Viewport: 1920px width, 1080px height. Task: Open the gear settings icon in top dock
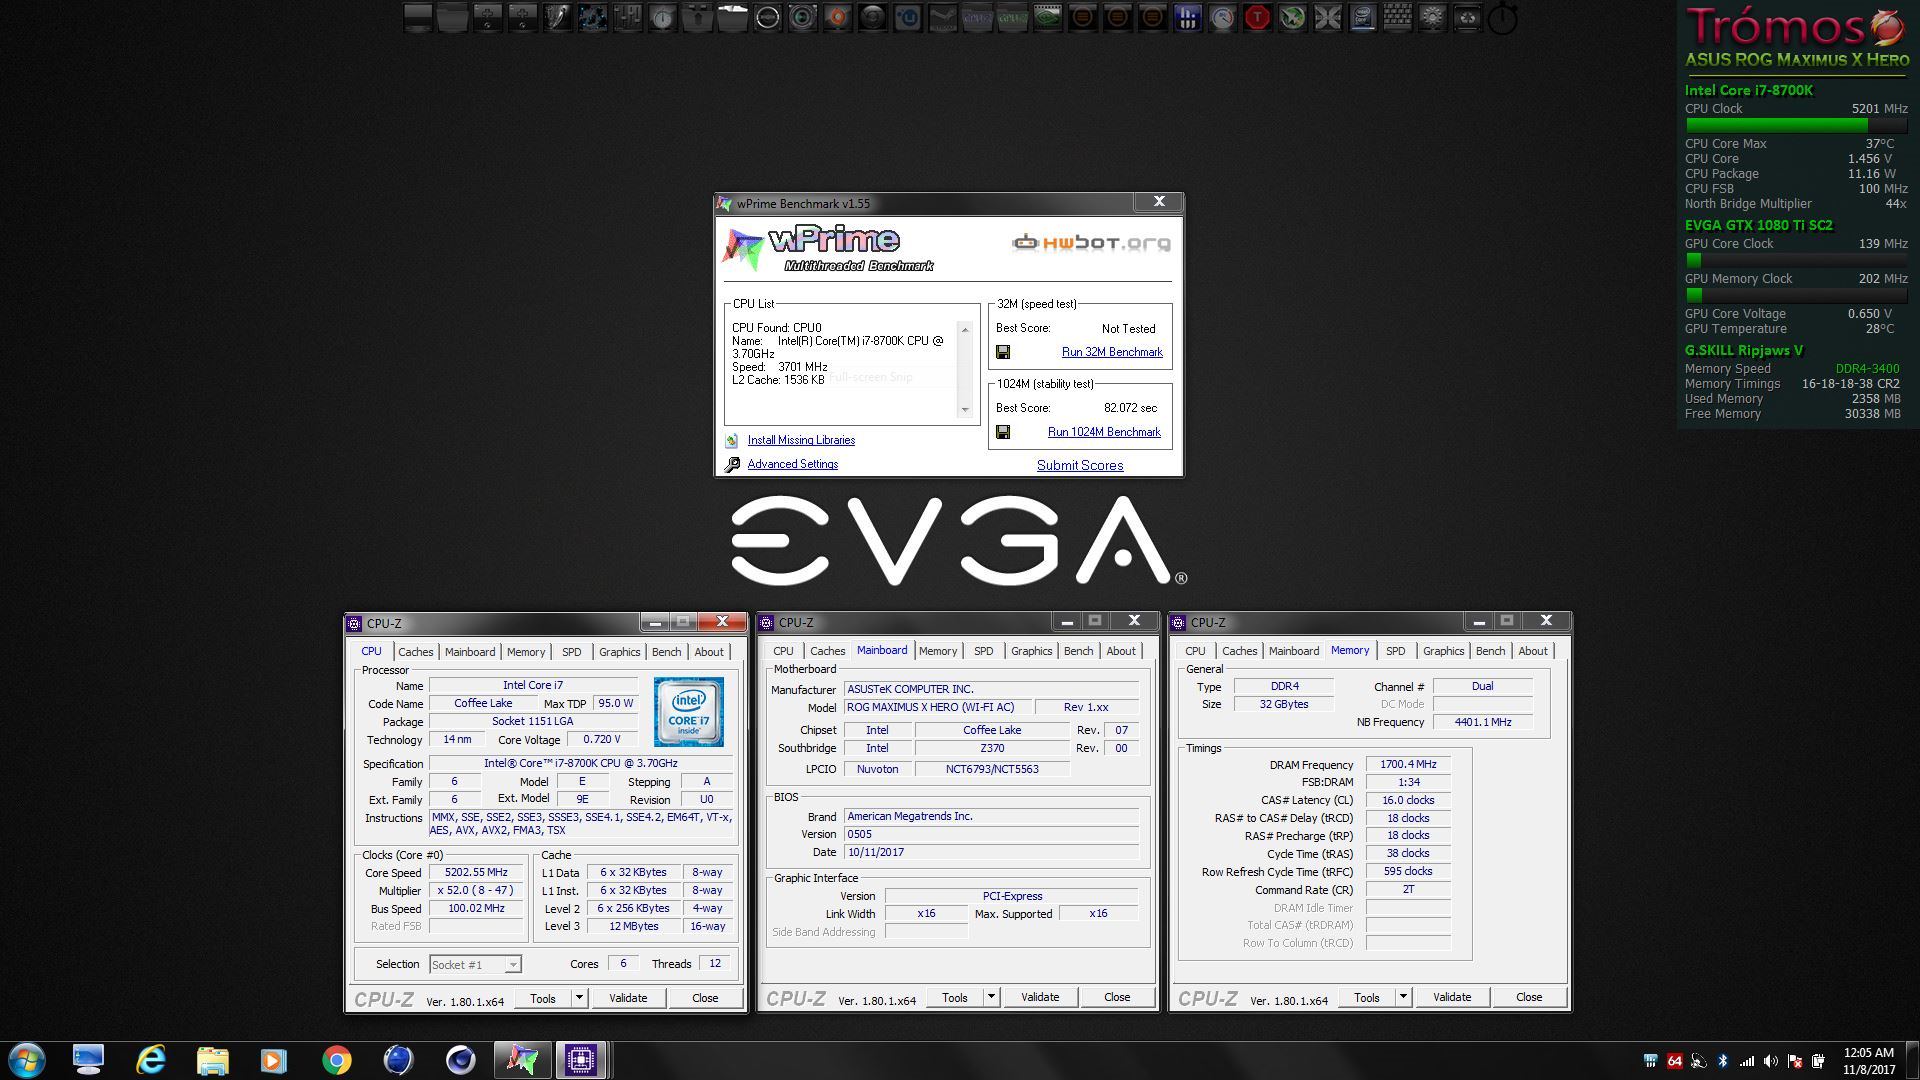1432,17
